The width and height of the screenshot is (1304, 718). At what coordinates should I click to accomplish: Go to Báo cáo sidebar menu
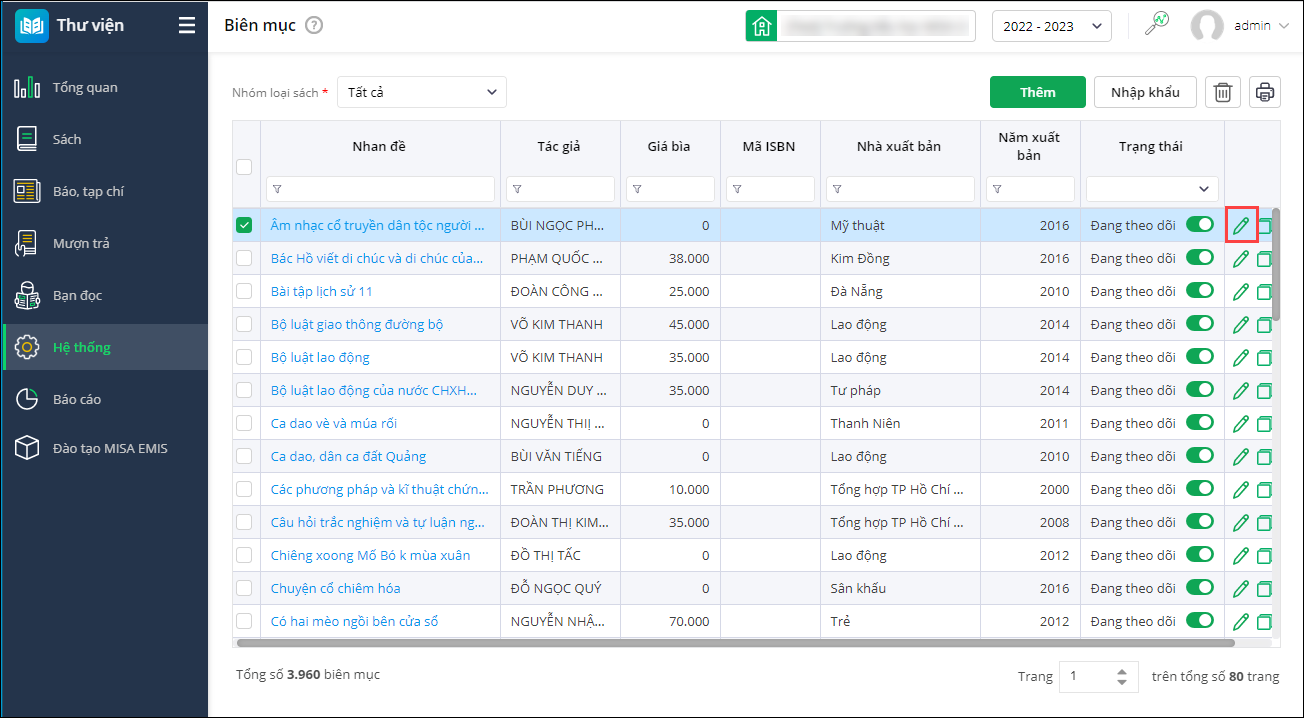point(77,399)
